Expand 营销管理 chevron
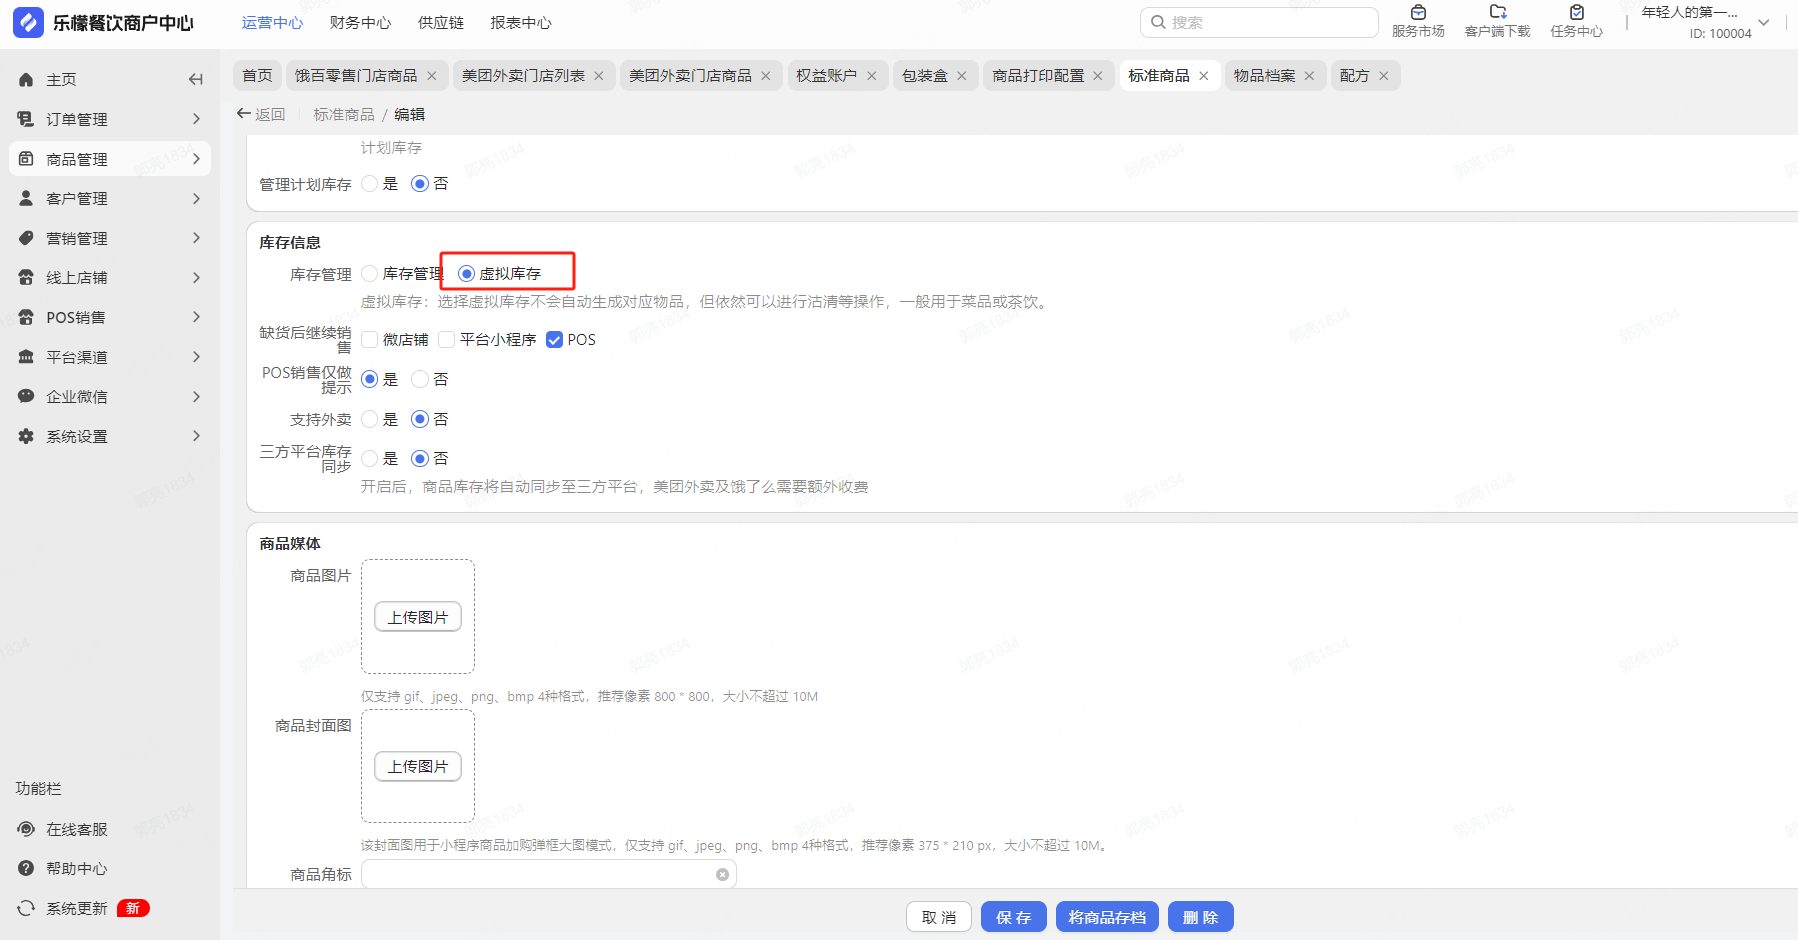Screen dimensions: 1798x940 coord(196,238)
